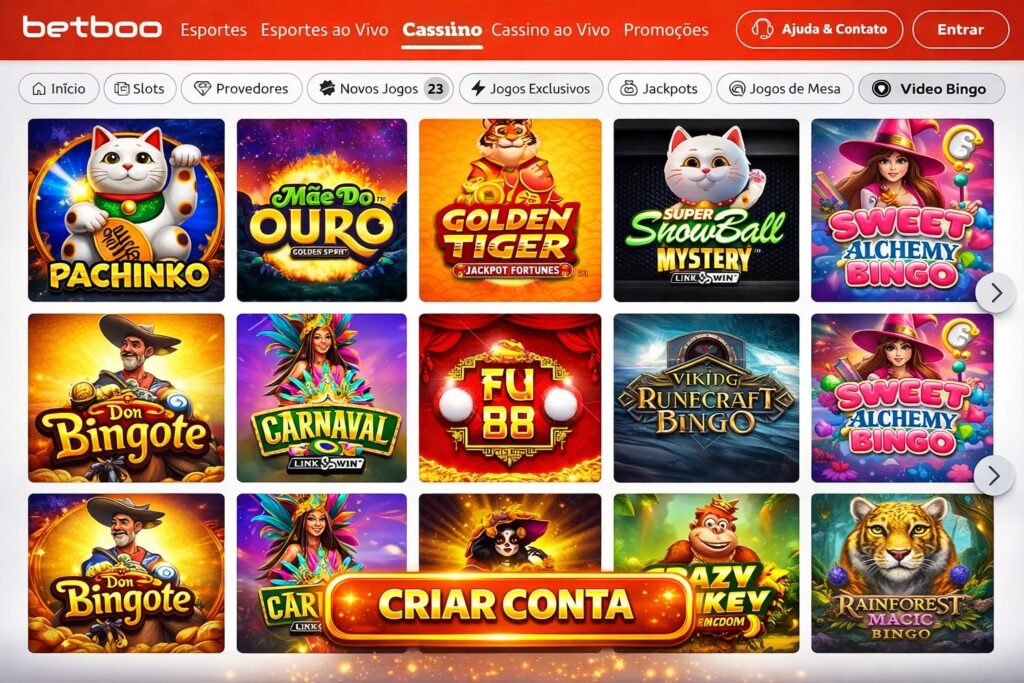This screenshot has height=683, width=1024.
Task: Switch to the Esportes ao Vivo tab
Action: 324,30
